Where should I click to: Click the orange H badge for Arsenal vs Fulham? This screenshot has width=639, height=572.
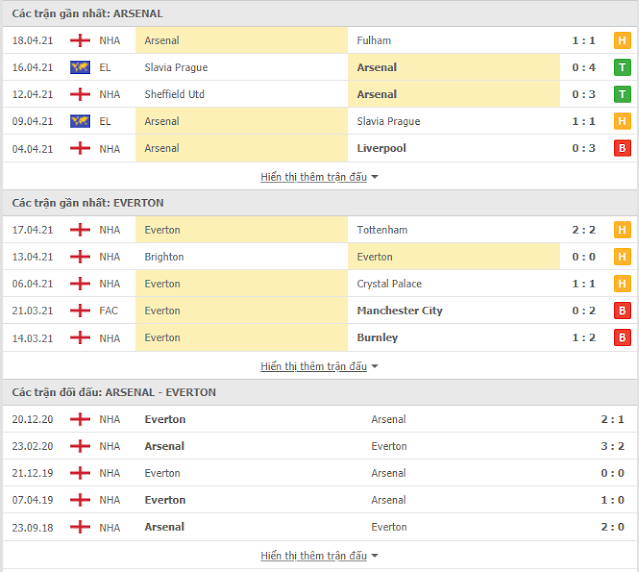(x=622, y=40)
